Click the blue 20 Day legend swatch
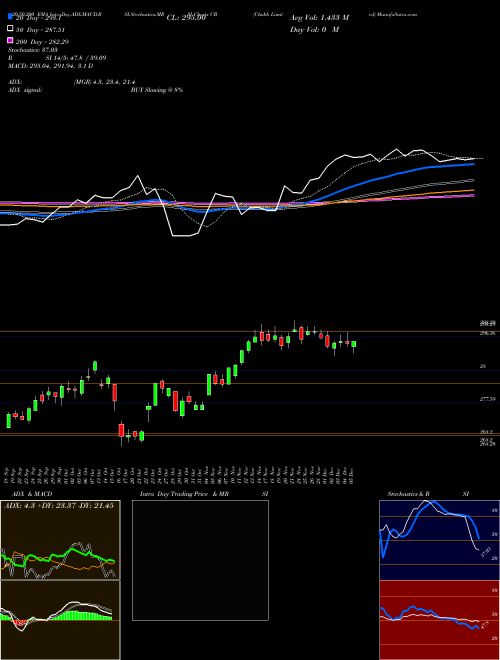 point(10,17)
